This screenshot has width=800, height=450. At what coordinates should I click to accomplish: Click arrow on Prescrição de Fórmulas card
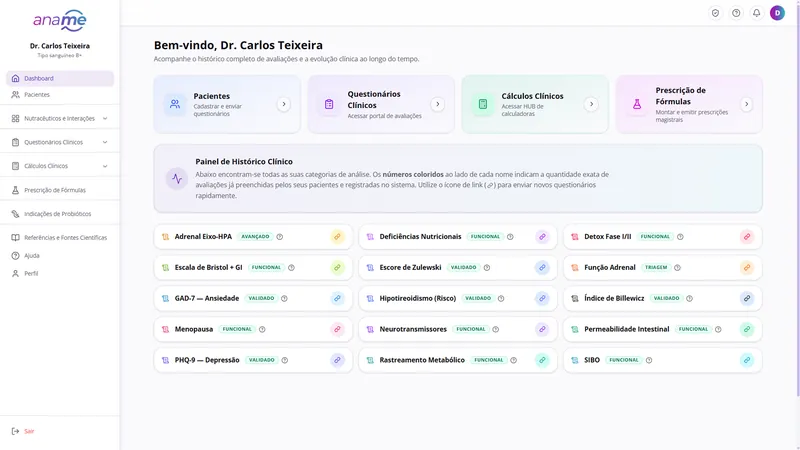746,104
